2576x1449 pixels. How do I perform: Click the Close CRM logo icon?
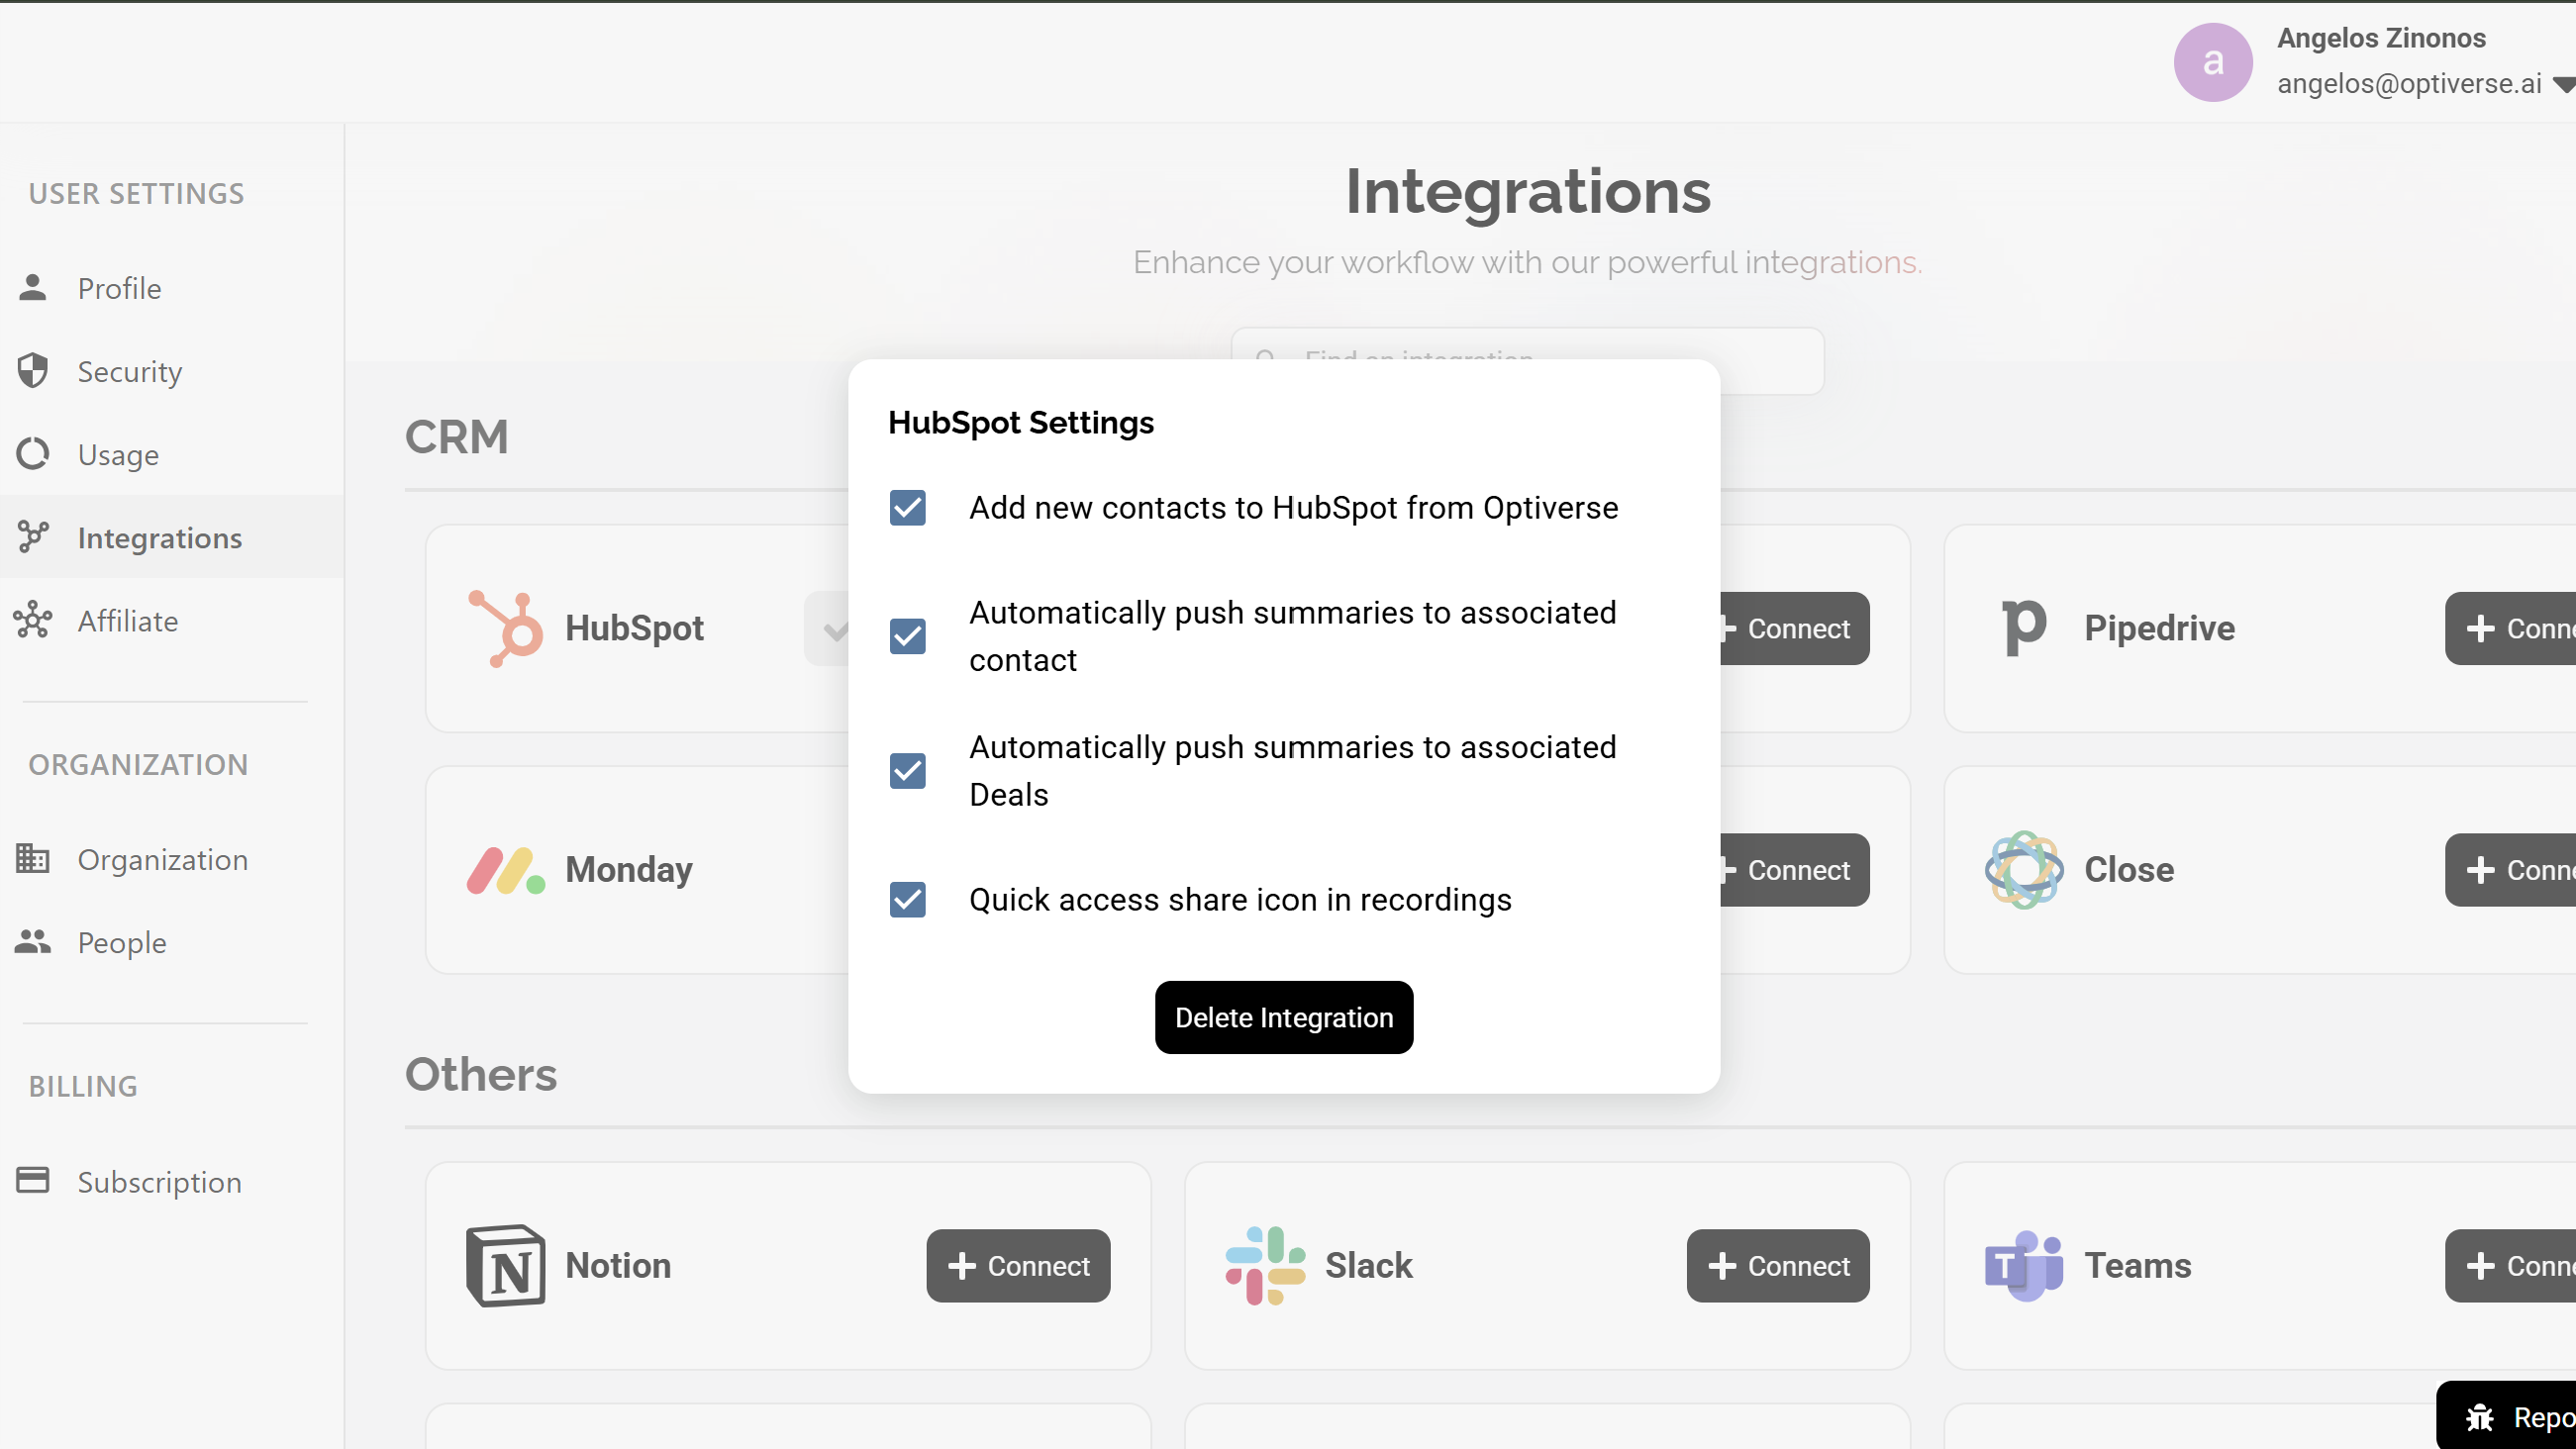point(2023,870)
